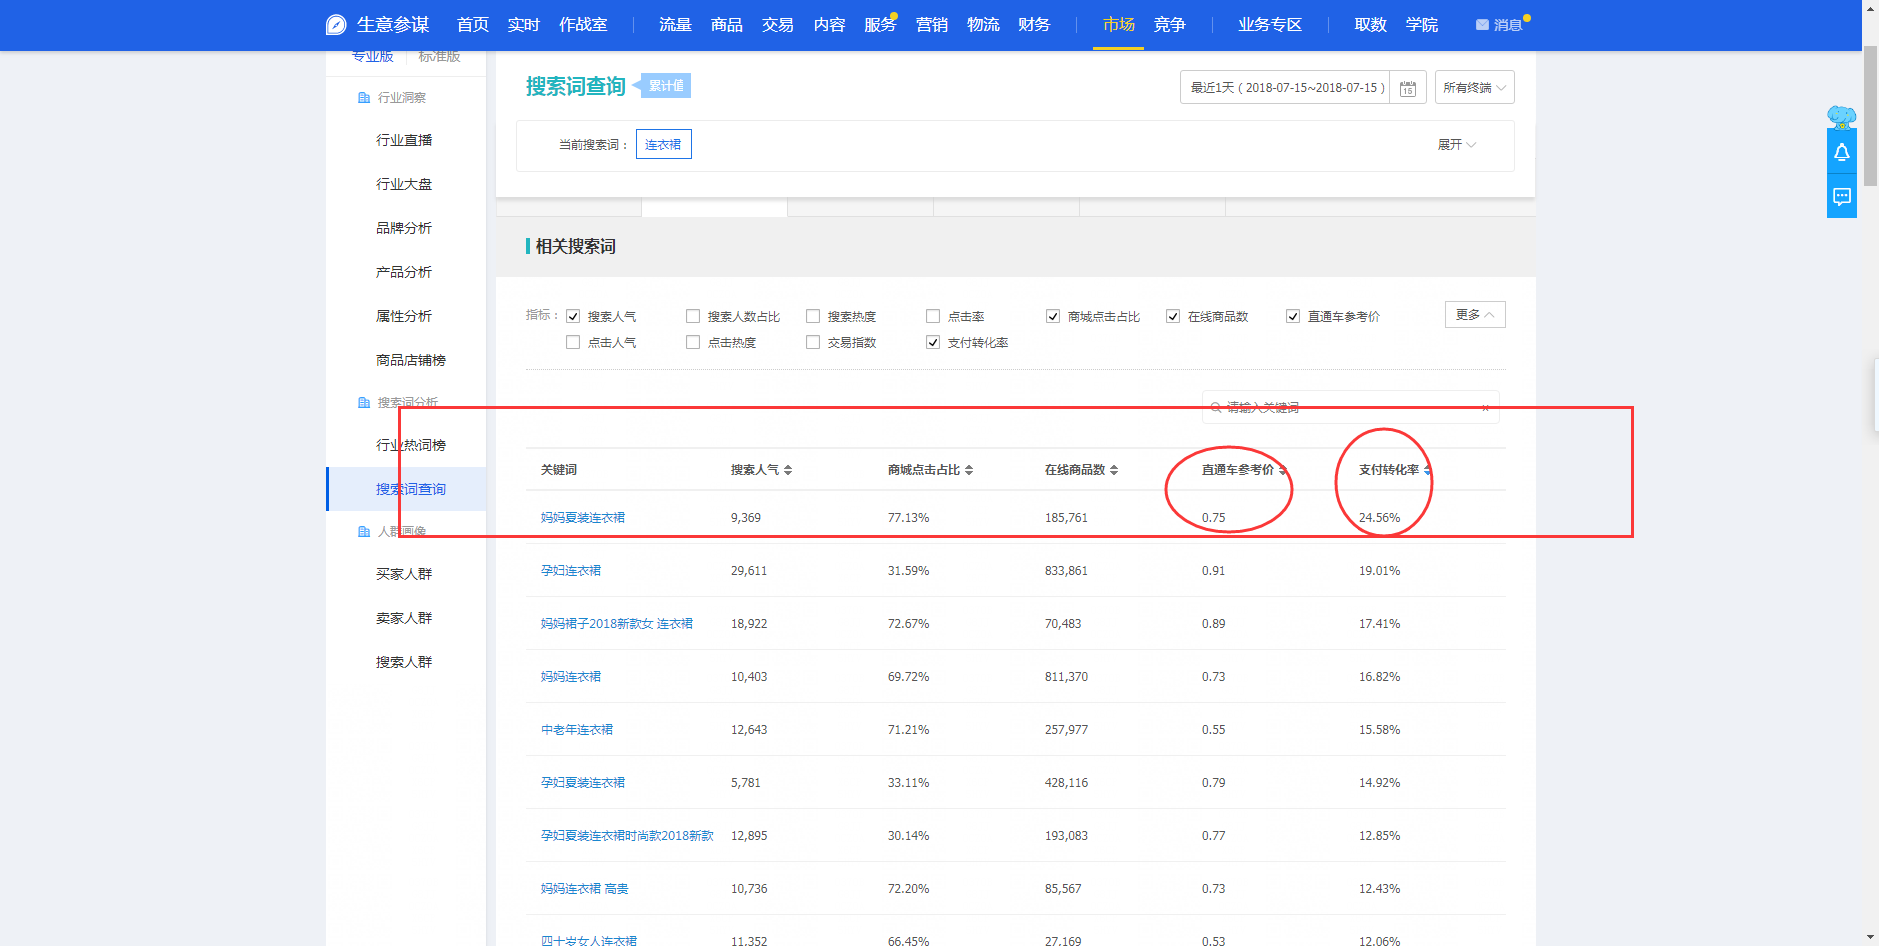The height and width of the screenshot is (946, 1879).
Task: Select 属性分析 in sidebar
Action: 404,316
